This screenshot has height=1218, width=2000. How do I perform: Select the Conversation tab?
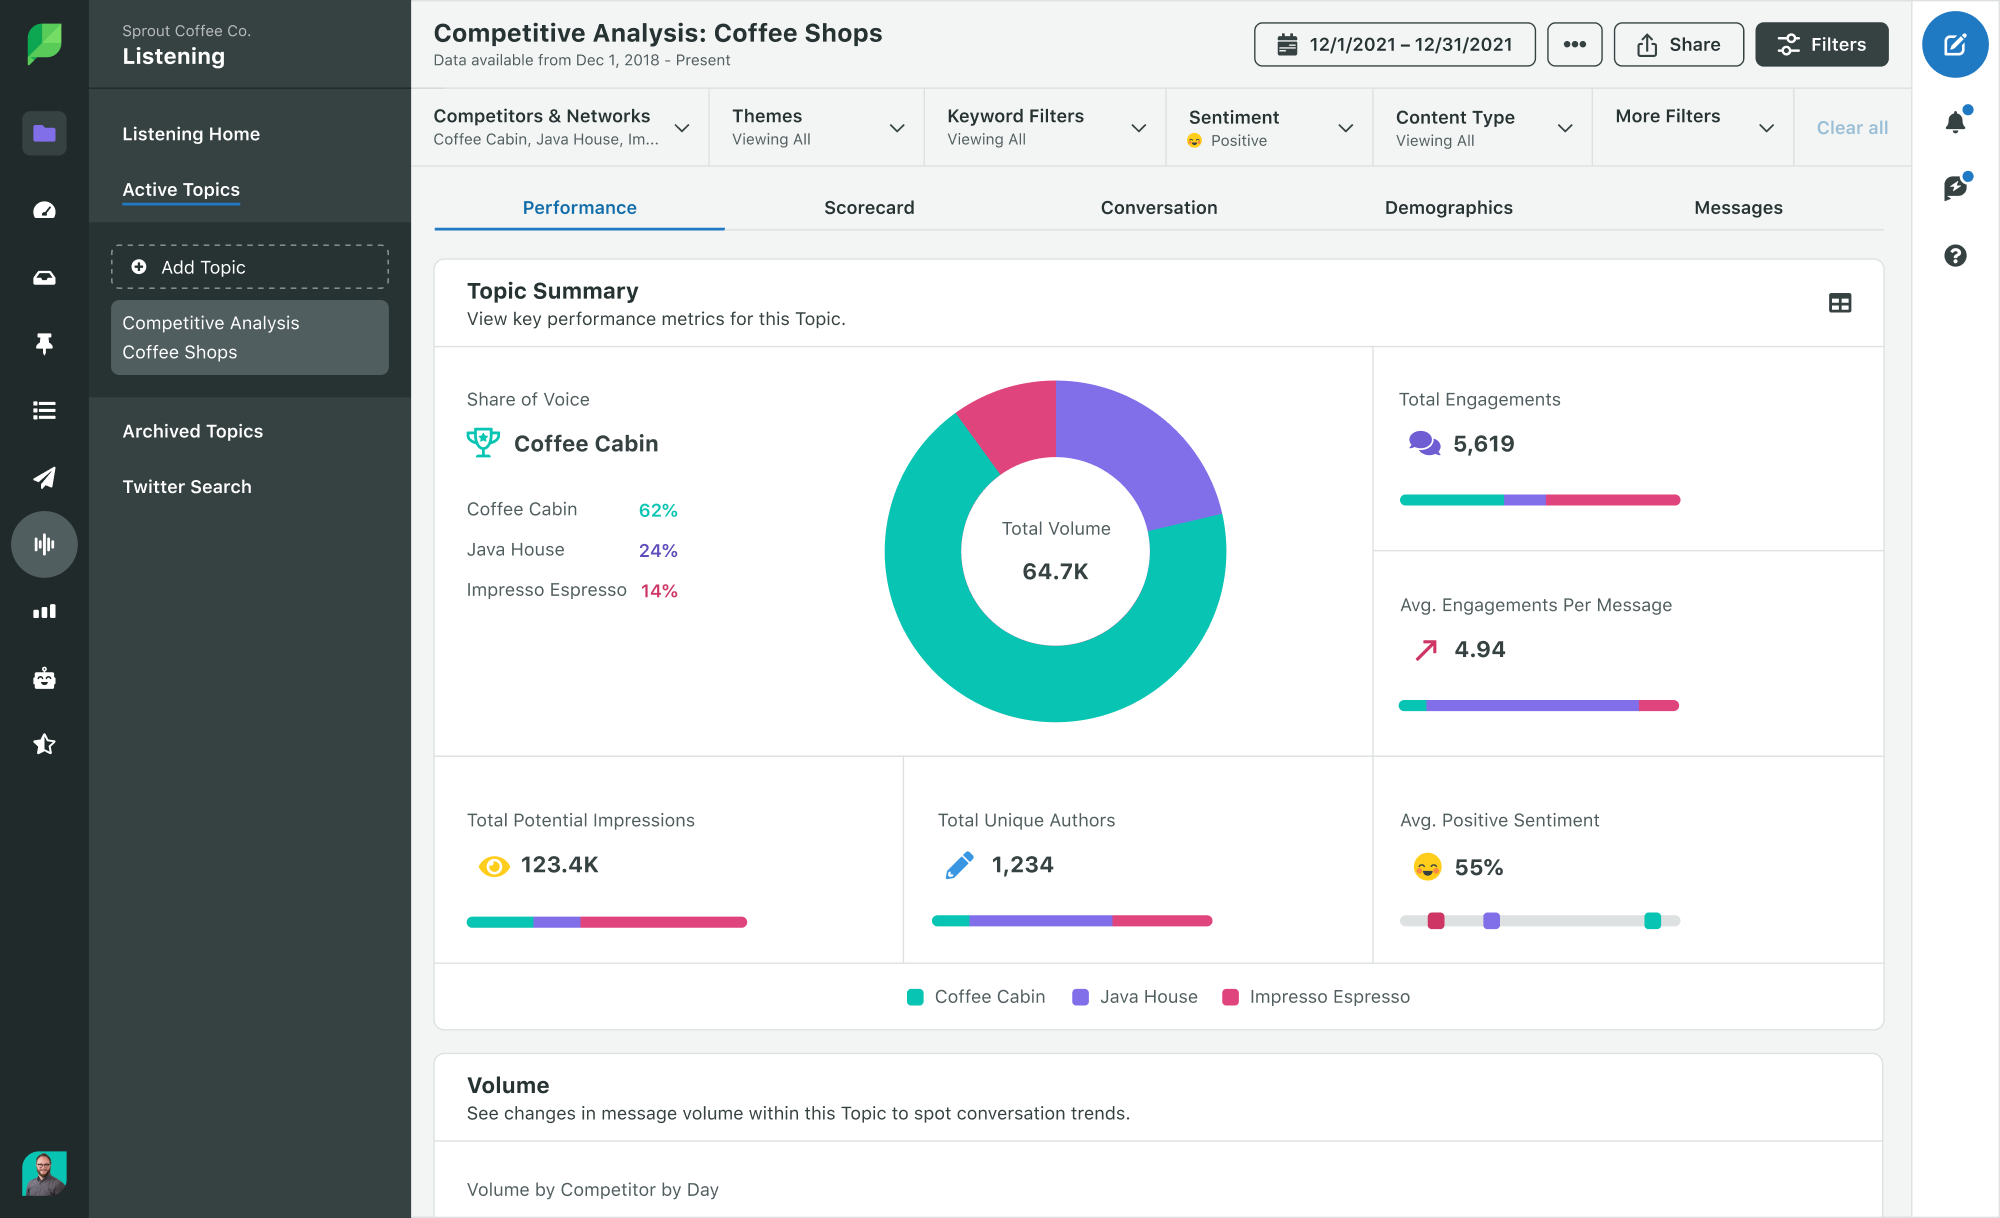click(x=1159, y=207)
